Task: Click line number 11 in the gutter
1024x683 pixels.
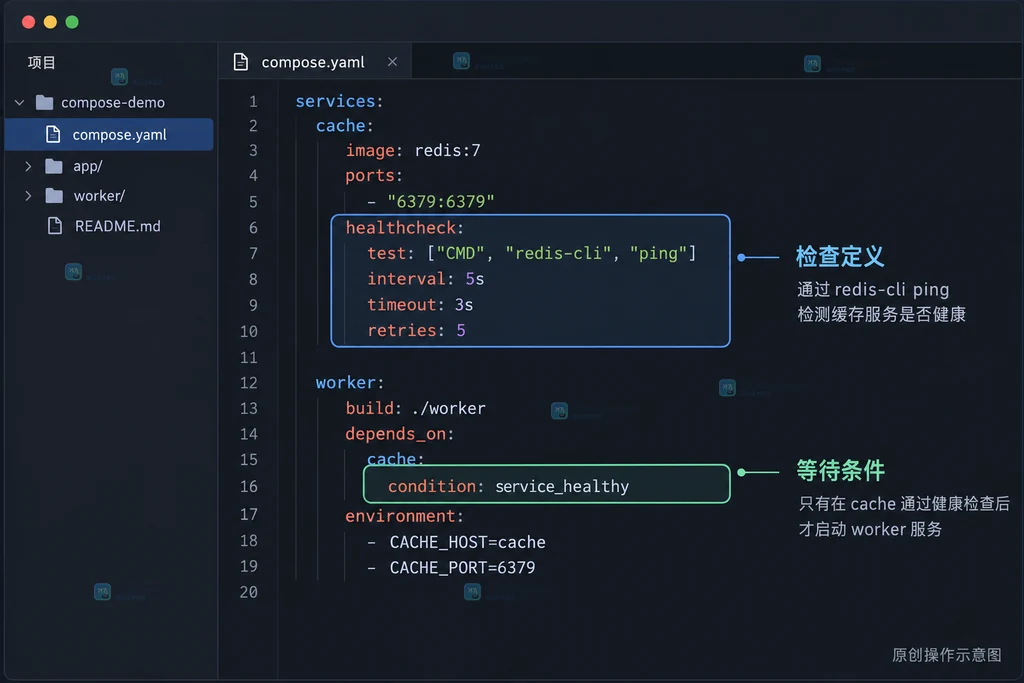Action: point(249,358)
